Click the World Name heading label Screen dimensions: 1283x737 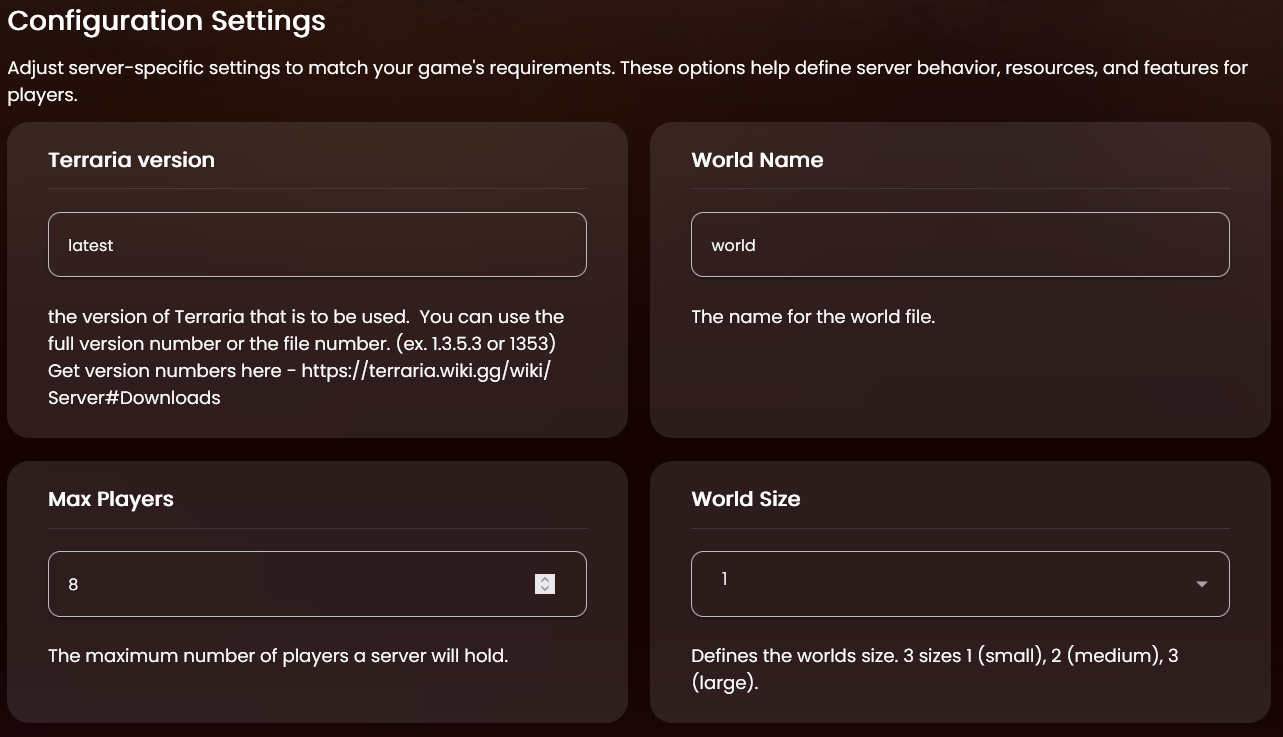757,160
